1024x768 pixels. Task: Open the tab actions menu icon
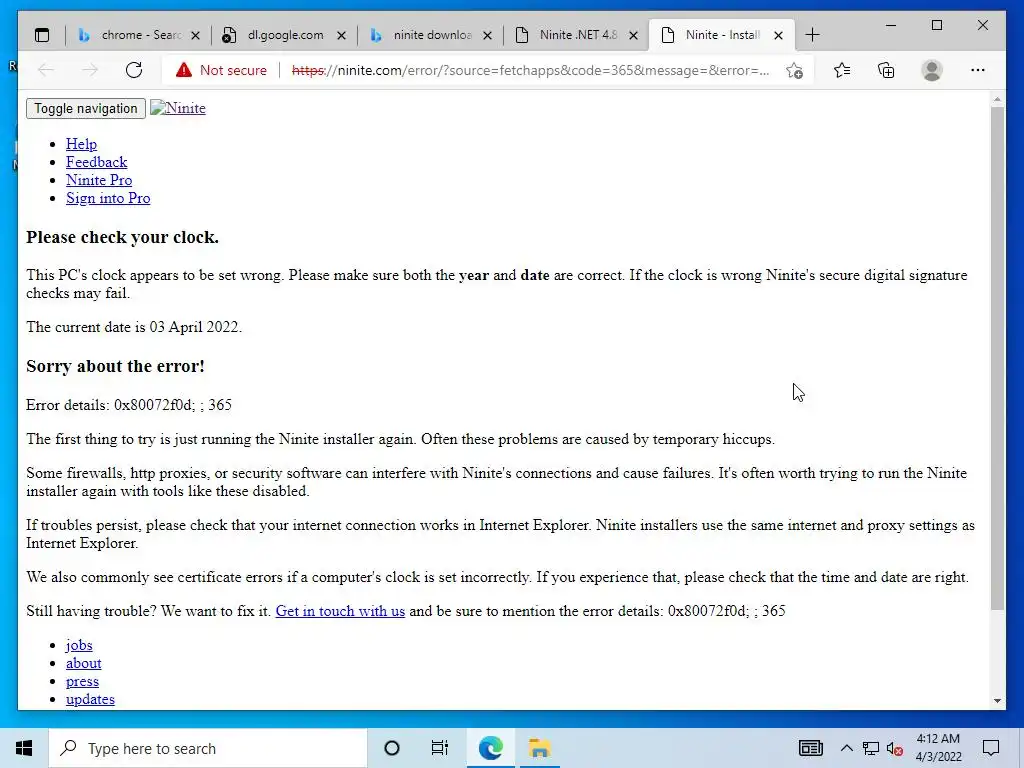(x=42, y=35)
